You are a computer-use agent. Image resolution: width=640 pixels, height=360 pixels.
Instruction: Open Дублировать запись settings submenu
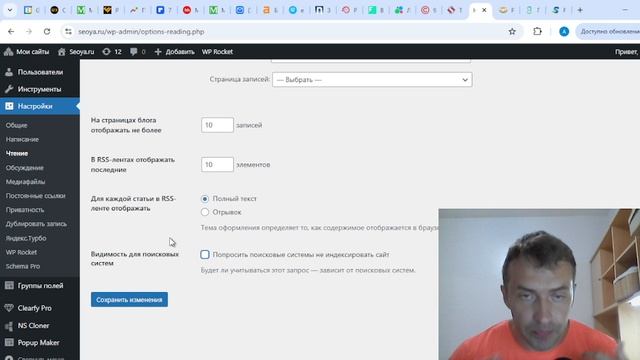pos(36,224)
